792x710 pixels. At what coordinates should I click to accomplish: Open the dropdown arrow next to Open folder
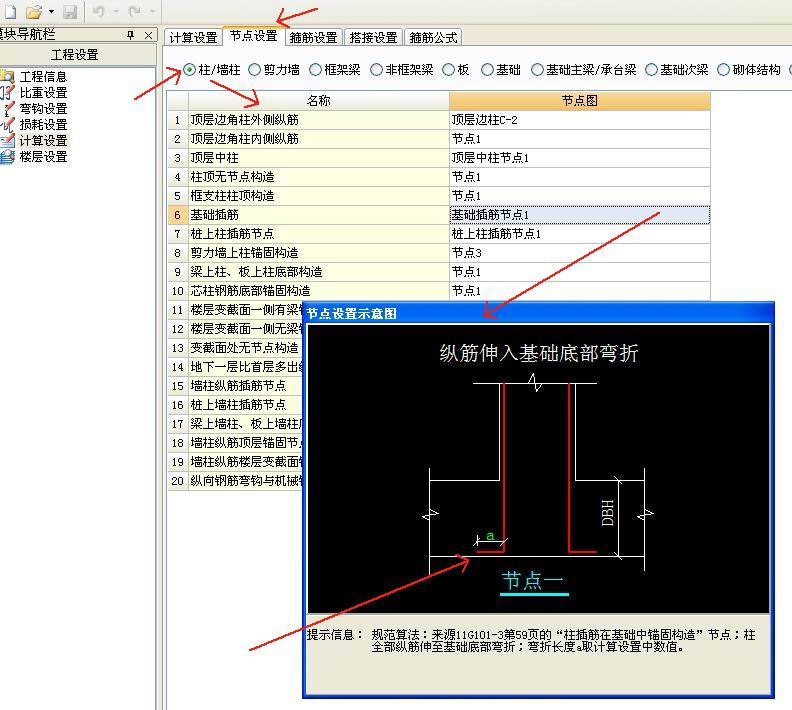[51, 12]
